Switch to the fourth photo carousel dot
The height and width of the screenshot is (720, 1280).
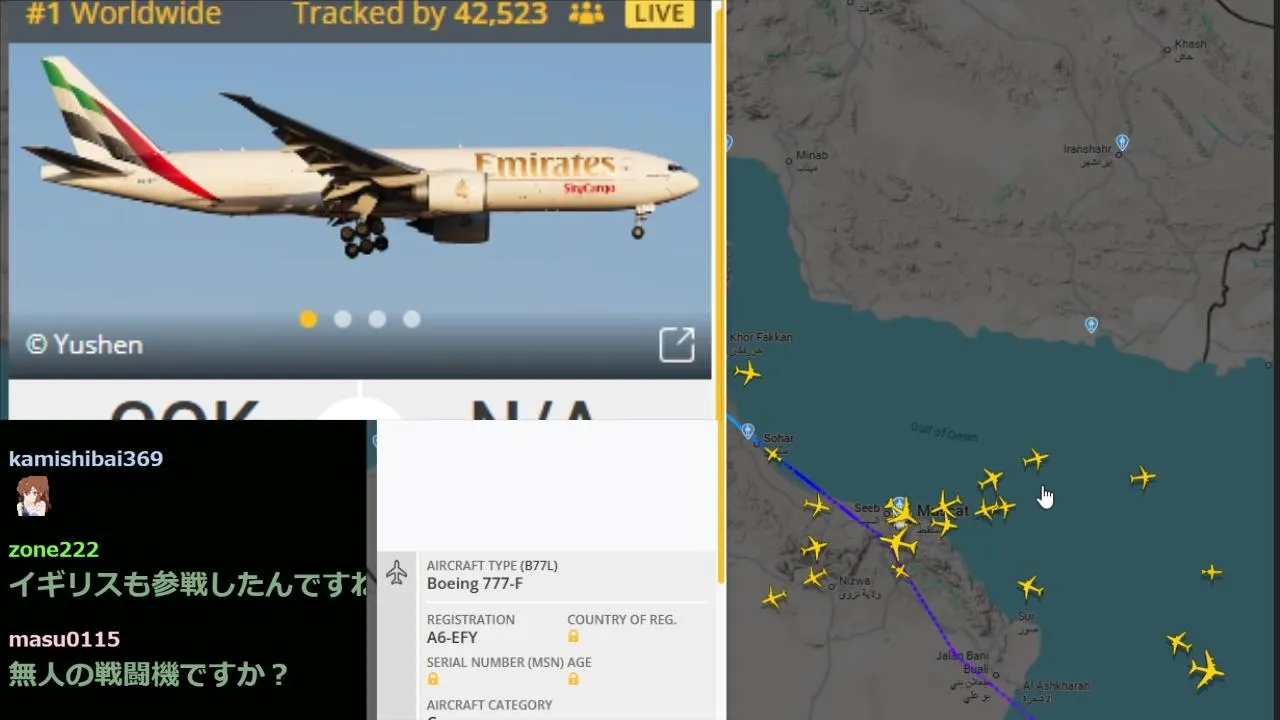tap(412, 319)
